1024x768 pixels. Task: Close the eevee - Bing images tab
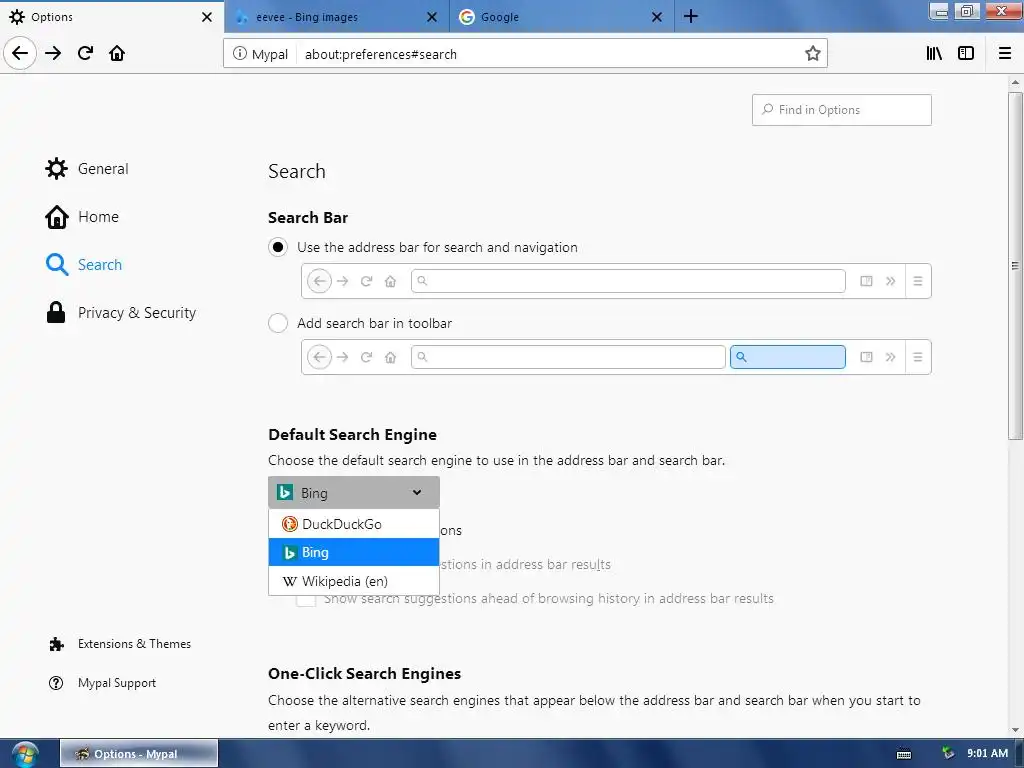tap(432, 17)
